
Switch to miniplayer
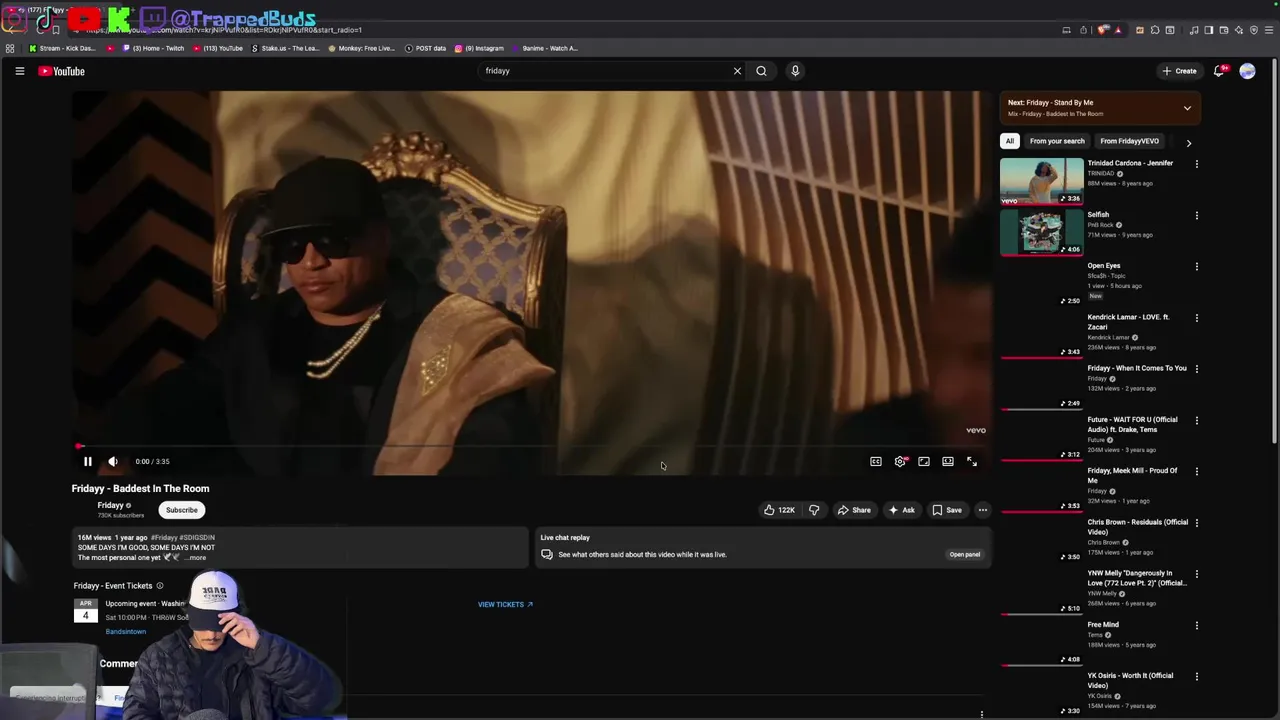tap(924, 461)
